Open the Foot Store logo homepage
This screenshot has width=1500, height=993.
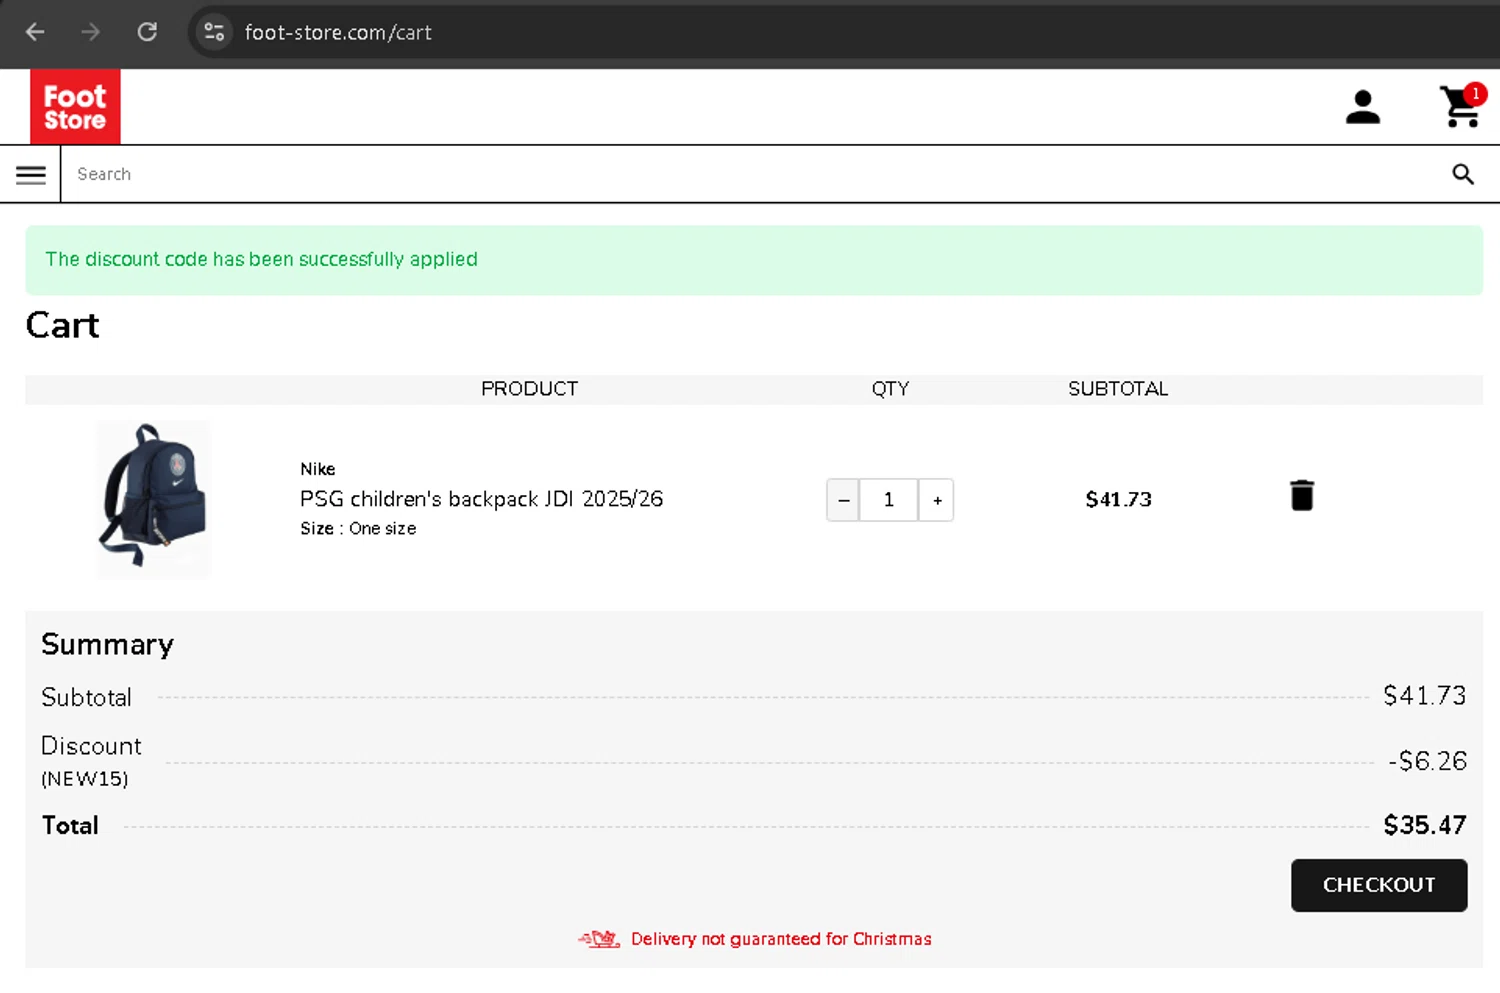coord(75,107)
